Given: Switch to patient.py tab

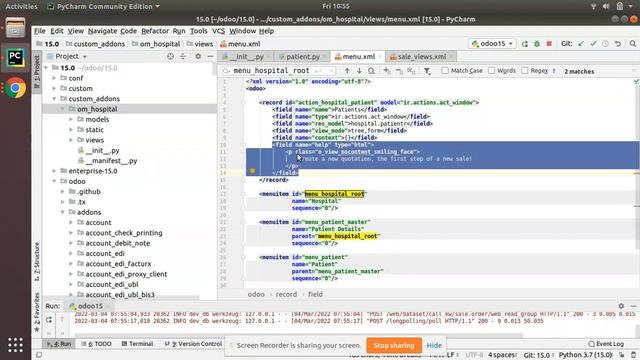Looking at the screenshot, I should [x=302, y=57].
